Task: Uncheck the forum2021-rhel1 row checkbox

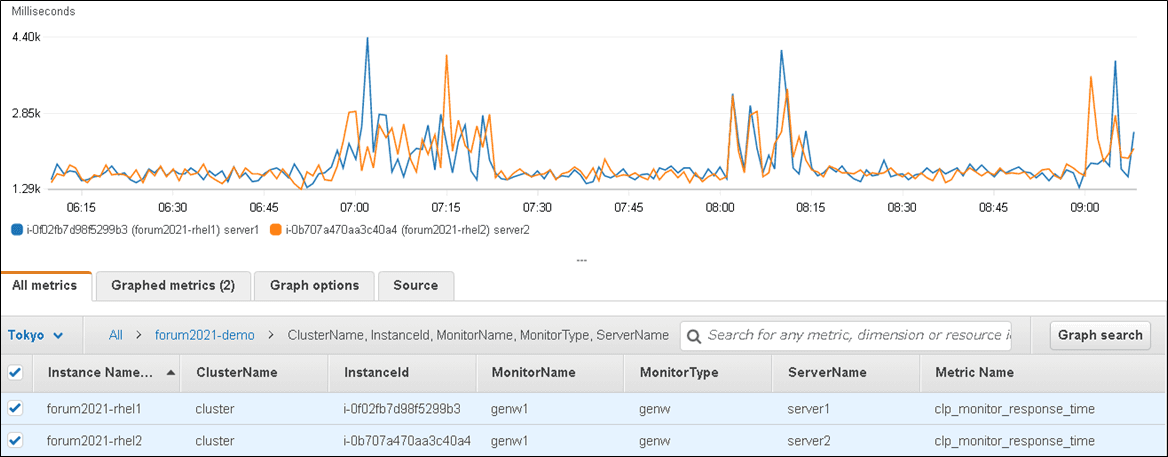Action: coord(15,408)
